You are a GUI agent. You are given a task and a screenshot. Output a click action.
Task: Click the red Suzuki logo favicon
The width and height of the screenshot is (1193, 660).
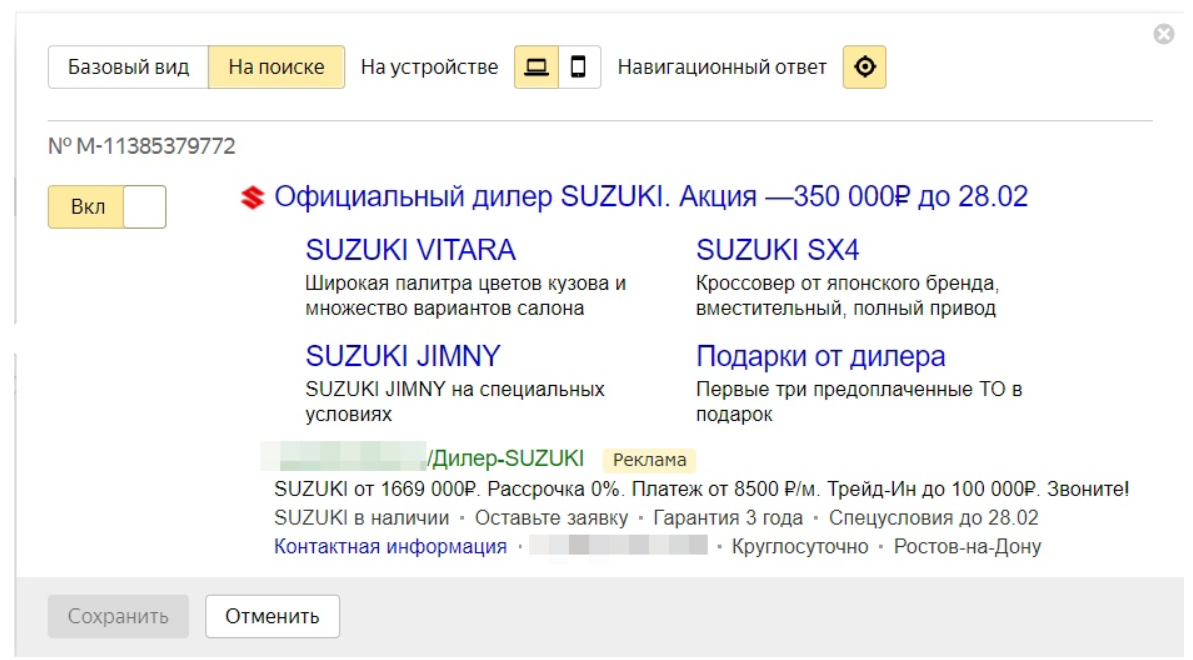click(253, 197)
